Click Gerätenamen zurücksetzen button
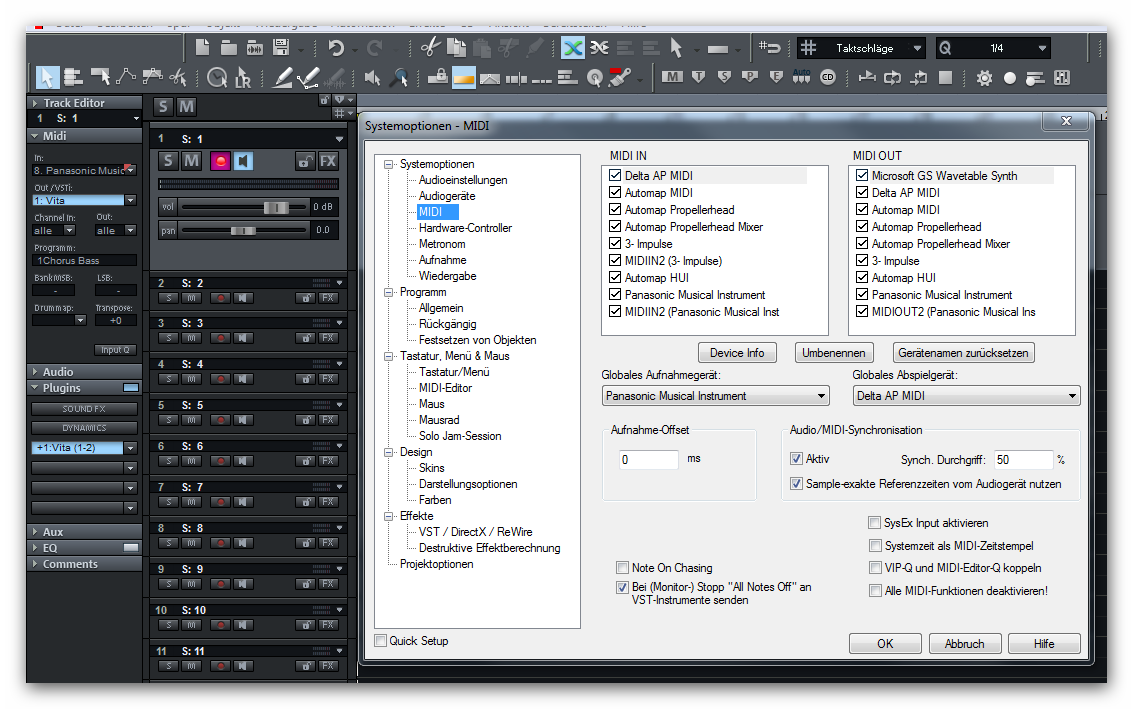The height and width of the screenshot is (709, 1133). [x=963, y=353]
